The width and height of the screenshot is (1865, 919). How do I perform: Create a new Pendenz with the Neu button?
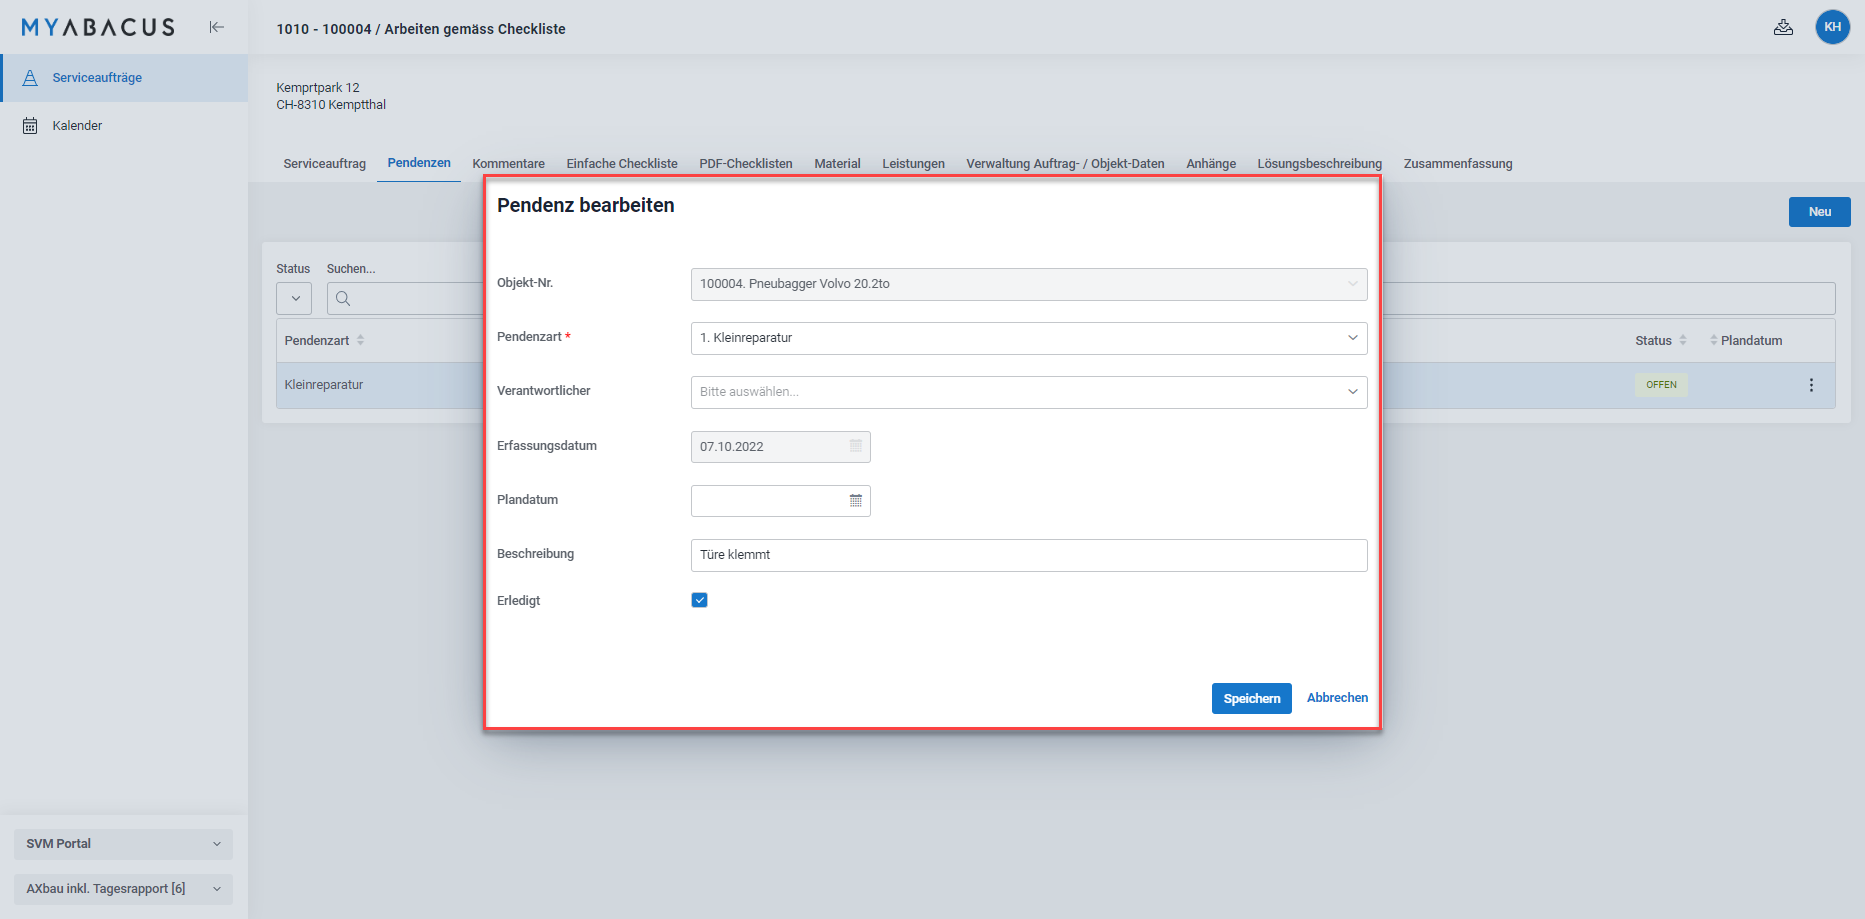[x=1819, y=211]
